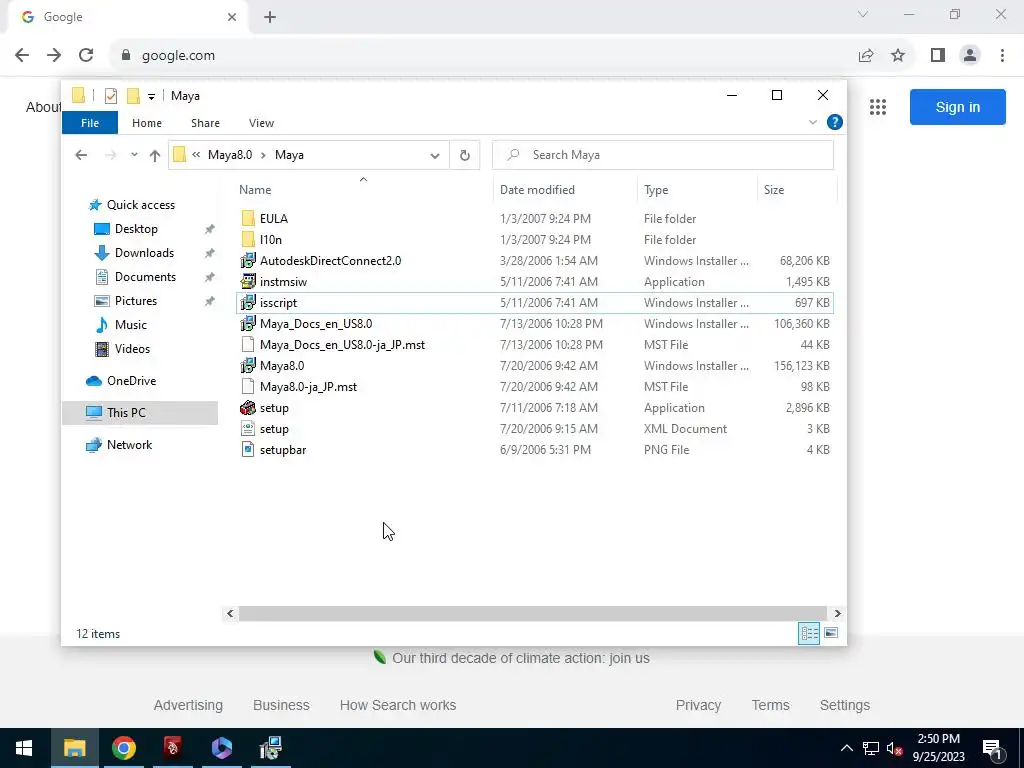The height and width of the screenshot is (768, 1024).
Task: Open the Home ribbon tab
Action: [146, 123]
